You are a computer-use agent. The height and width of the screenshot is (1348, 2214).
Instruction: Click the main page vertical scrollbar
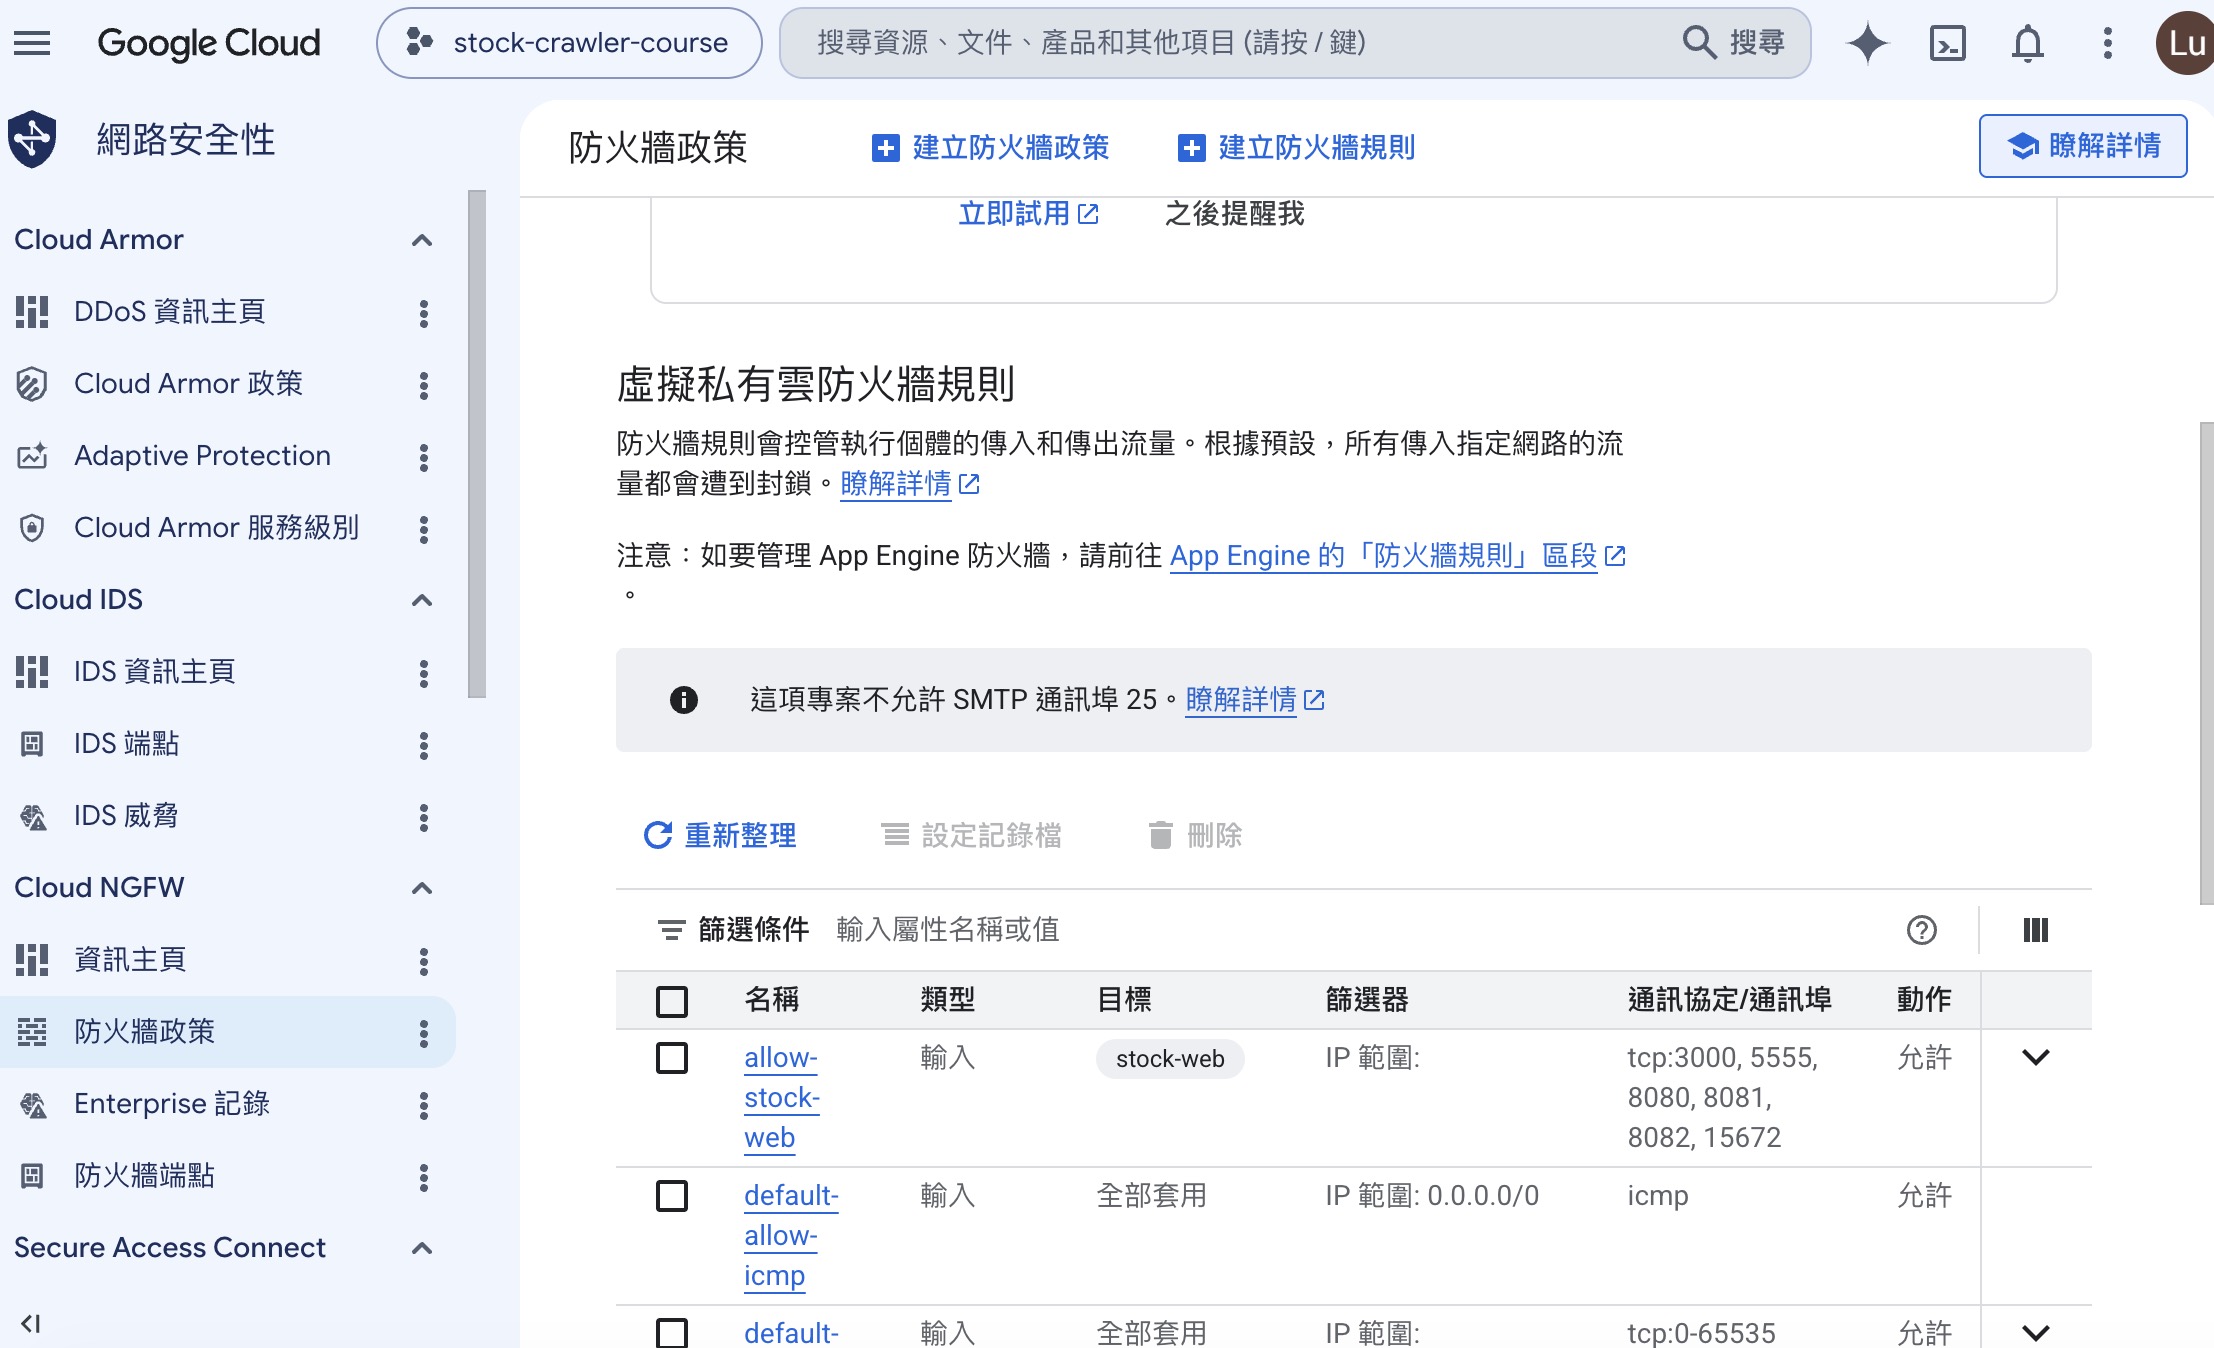tap(2206, 663)
